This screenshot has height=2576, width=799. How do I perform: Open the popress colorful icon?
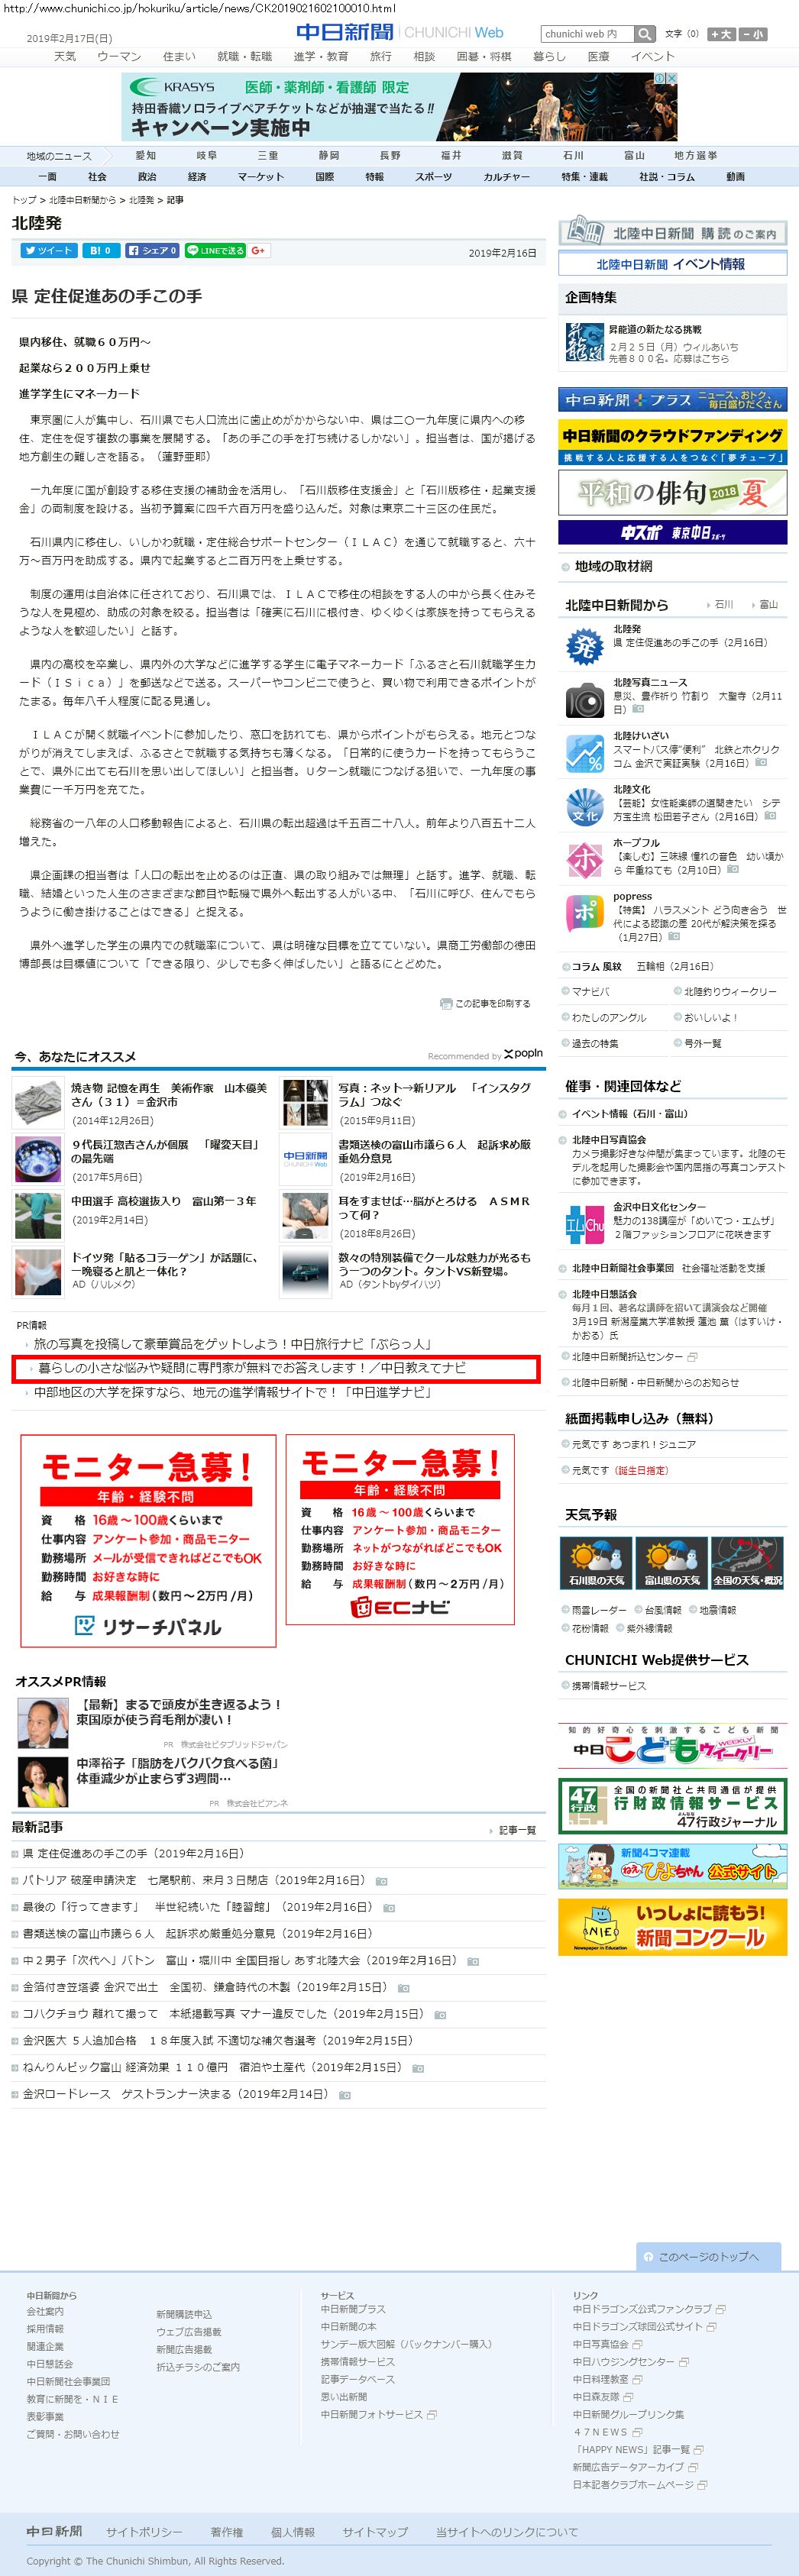tap(584, 914)
